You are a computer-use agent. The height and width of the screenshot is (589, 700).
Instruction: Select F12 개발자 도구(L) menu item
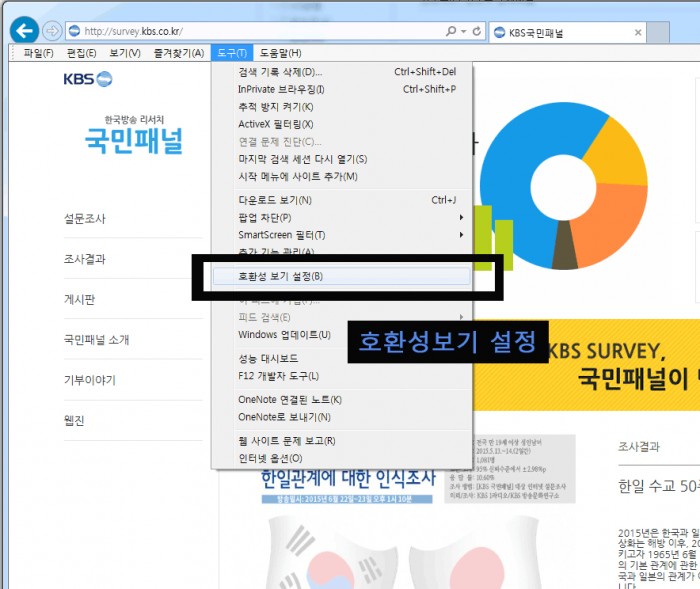[x=278, y=376]
